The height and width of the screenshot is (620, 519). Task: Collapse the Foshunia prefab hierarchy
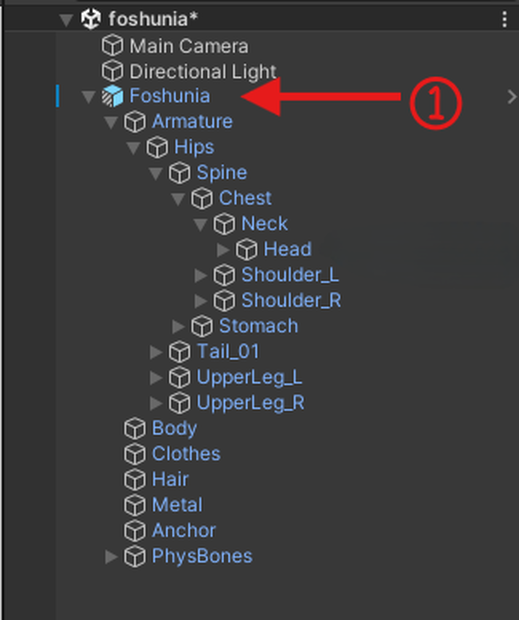pos(89,96)
